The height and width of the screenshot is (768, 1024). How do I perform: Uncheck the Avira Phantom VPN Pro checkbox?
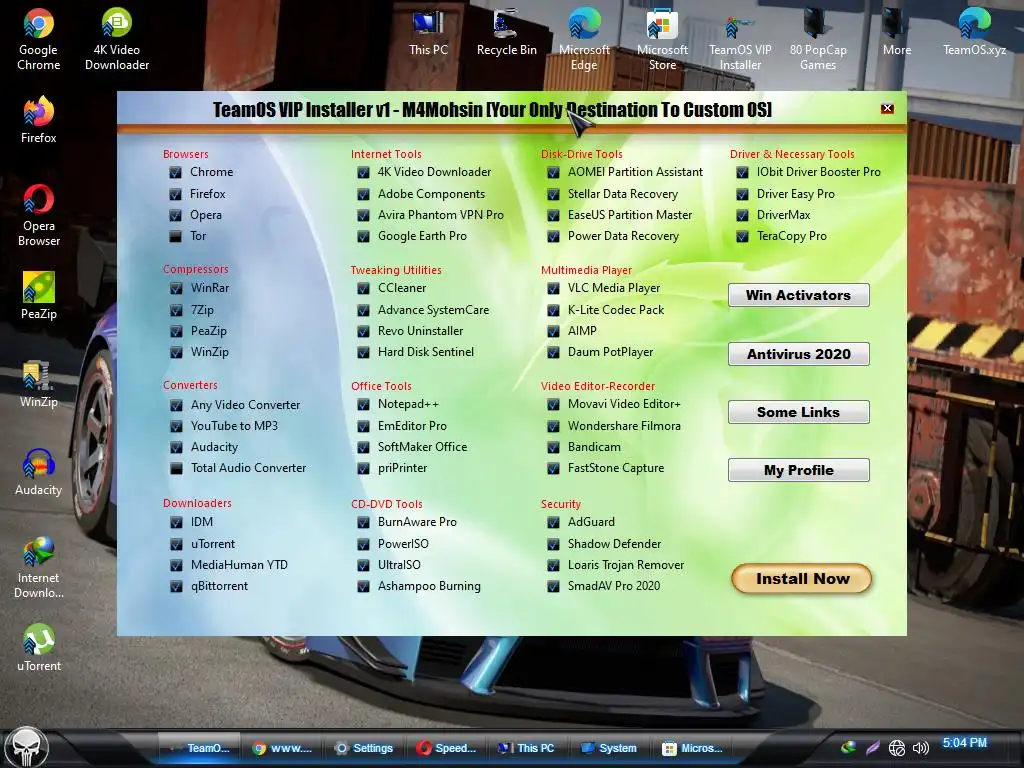363,216
